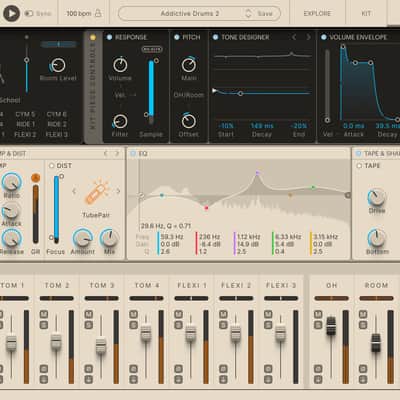Open the Addictive Drums 2 preset name

[190, 13]
